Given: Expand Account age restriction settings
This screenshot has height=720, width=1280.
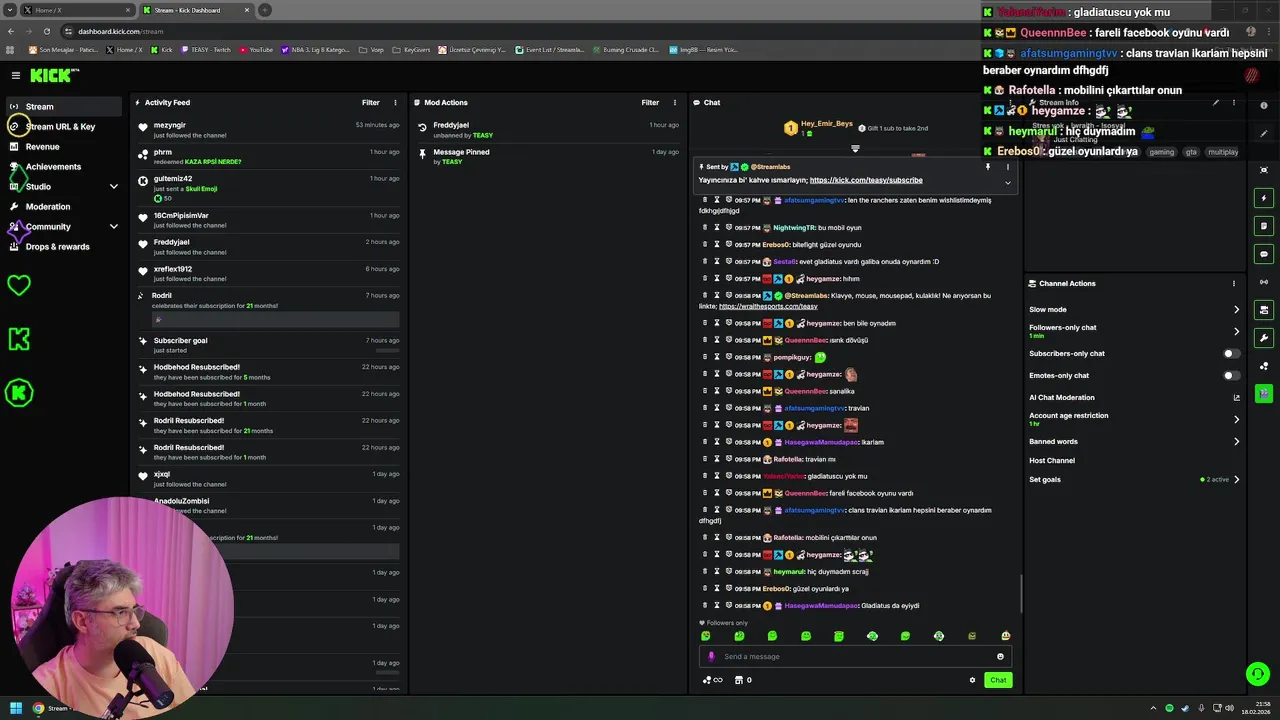Looking at the screenshot, I should point(1236,419).
